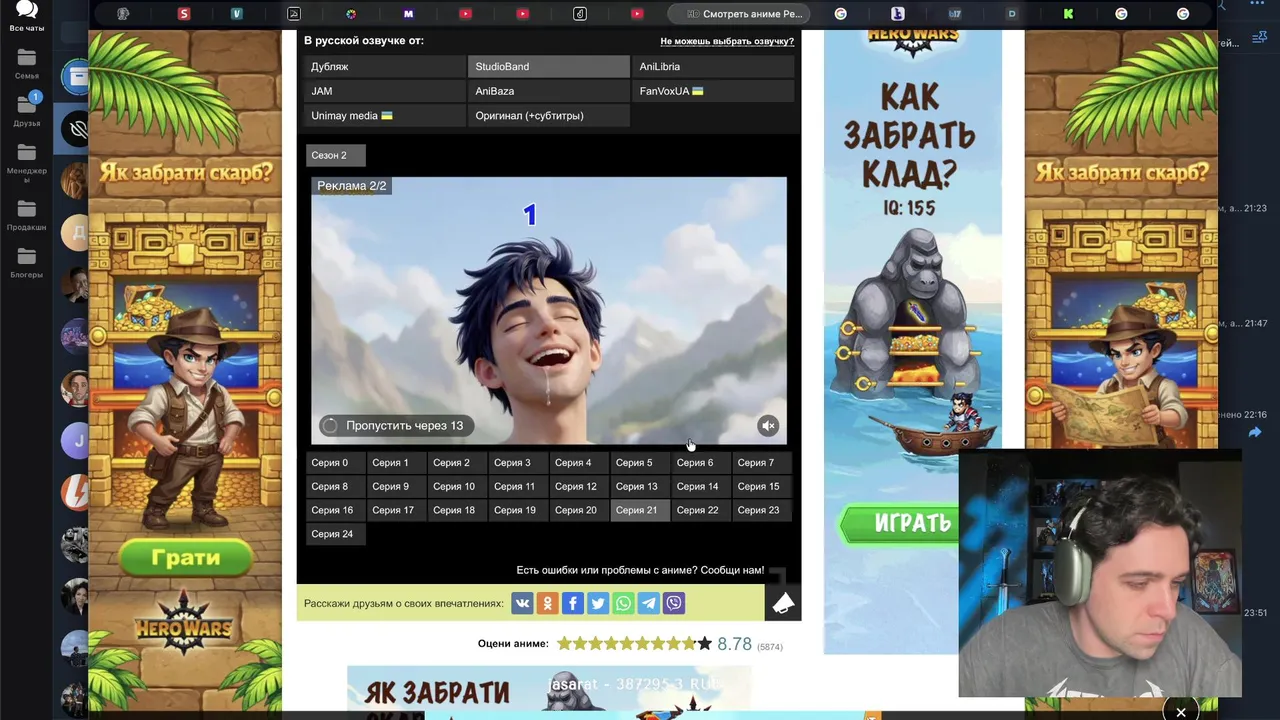Select Серия 7 episode

(x=762, y=463)
